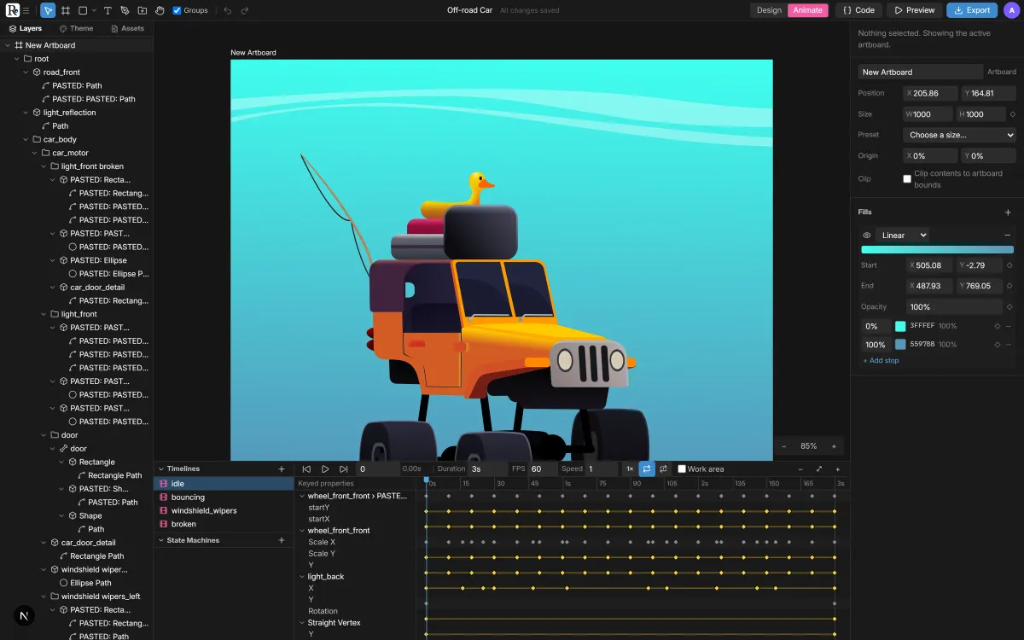Select the Text tool
Viewport: 1024px width, 640px height.
click(x=108, y=10)
